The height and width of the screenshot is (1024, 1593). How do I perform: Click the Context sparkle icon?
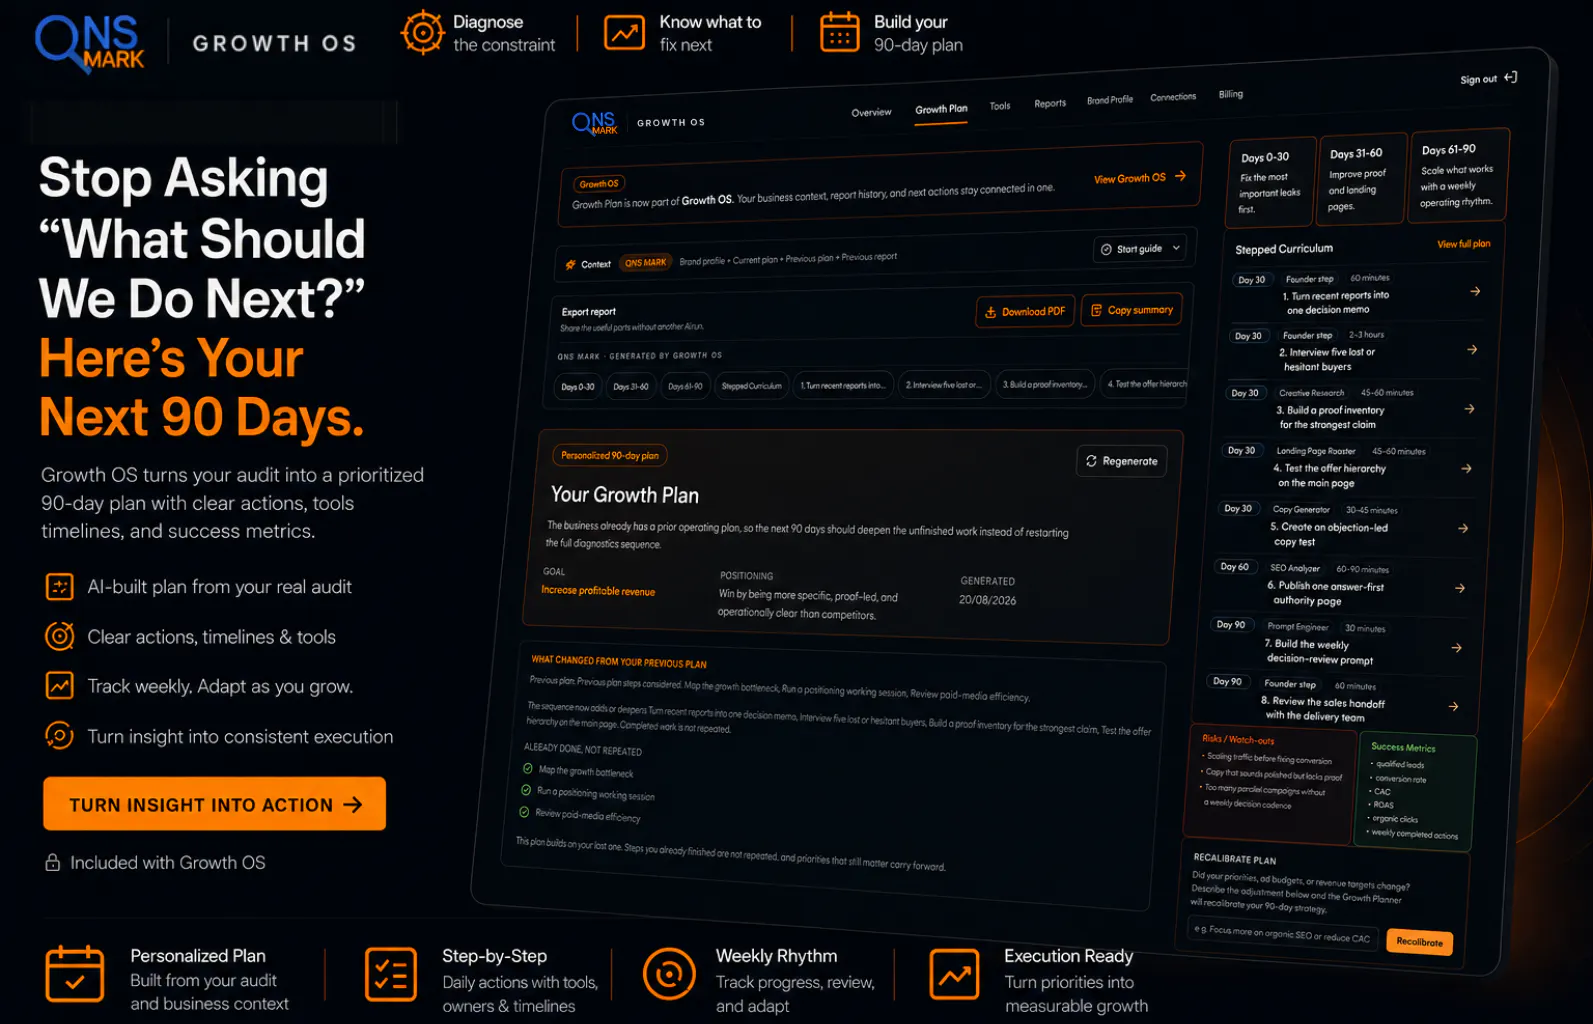(x=571, y=265)
